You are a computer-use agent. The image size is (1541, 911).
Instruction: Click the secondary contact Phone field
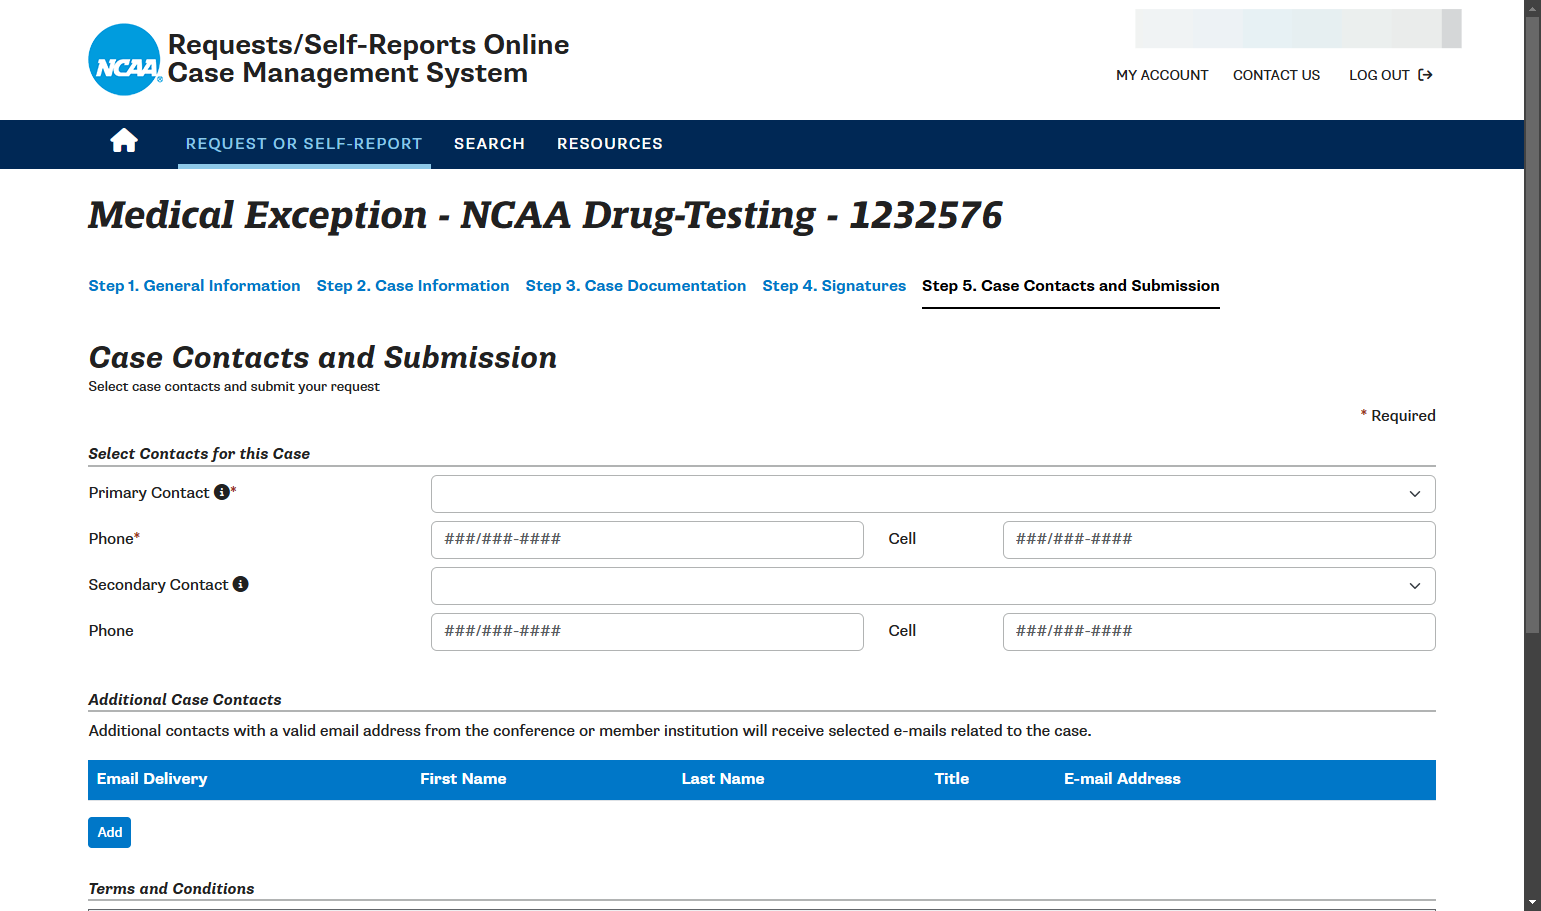pyautogui.click(x=647, y=632)
